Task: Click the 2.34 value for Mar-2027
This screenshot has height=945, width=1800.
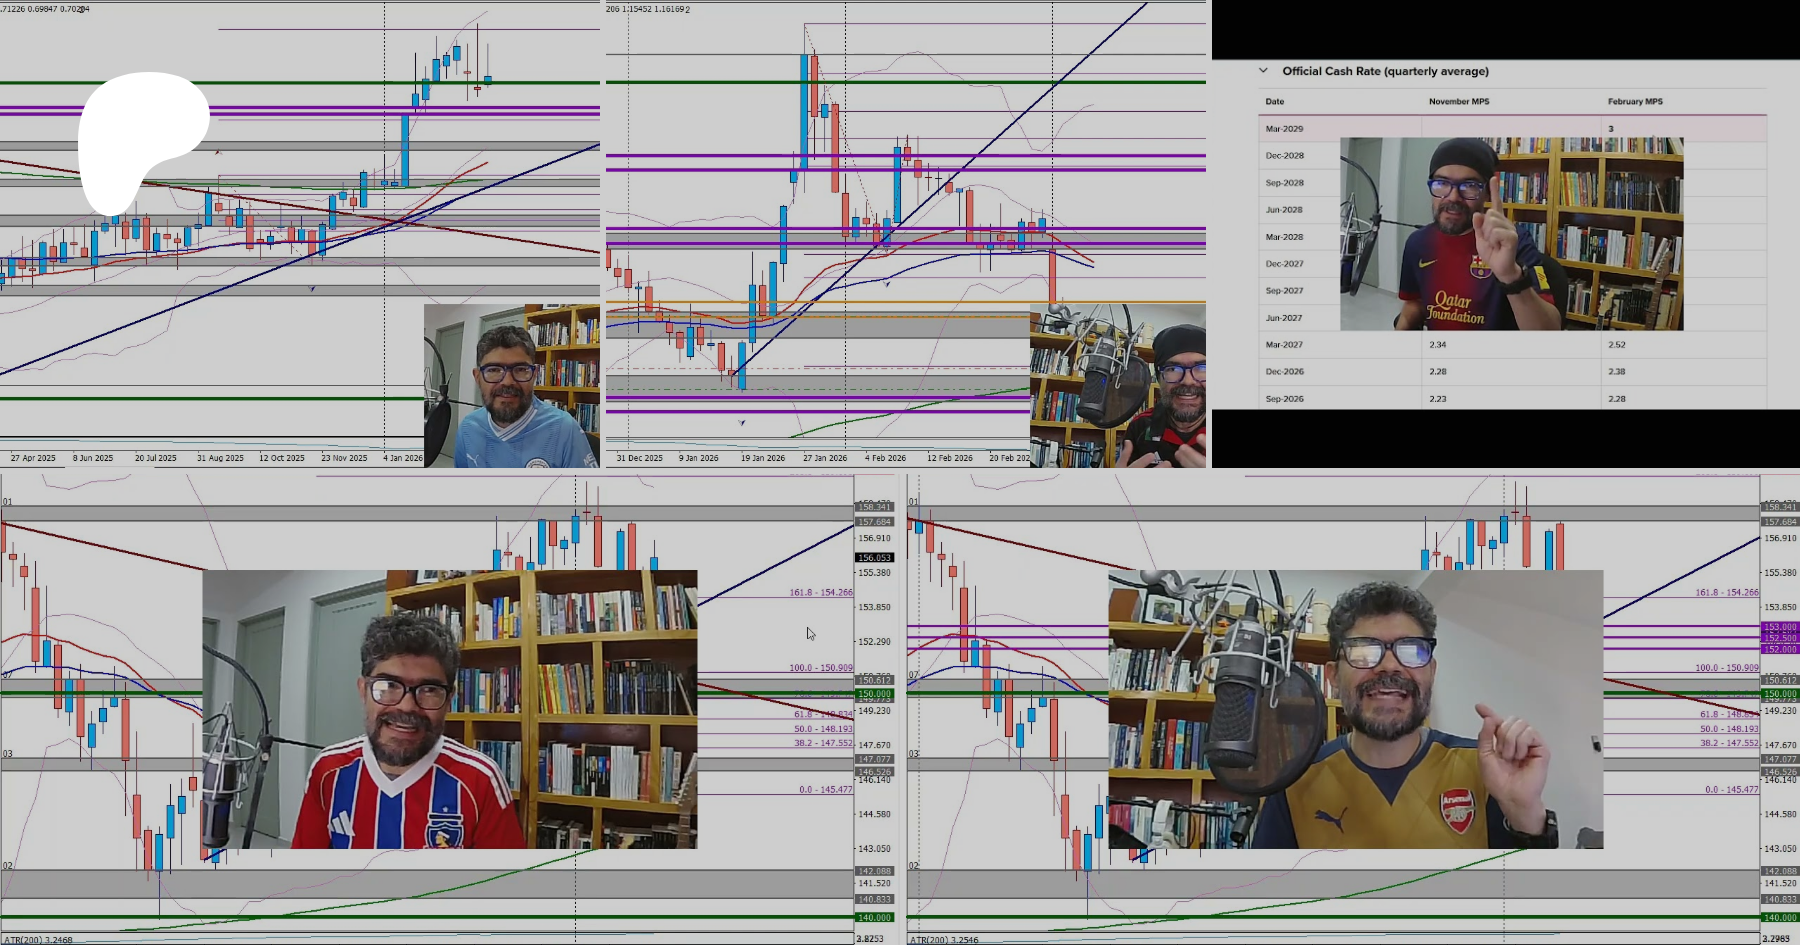Action: tap(1437, 344)
